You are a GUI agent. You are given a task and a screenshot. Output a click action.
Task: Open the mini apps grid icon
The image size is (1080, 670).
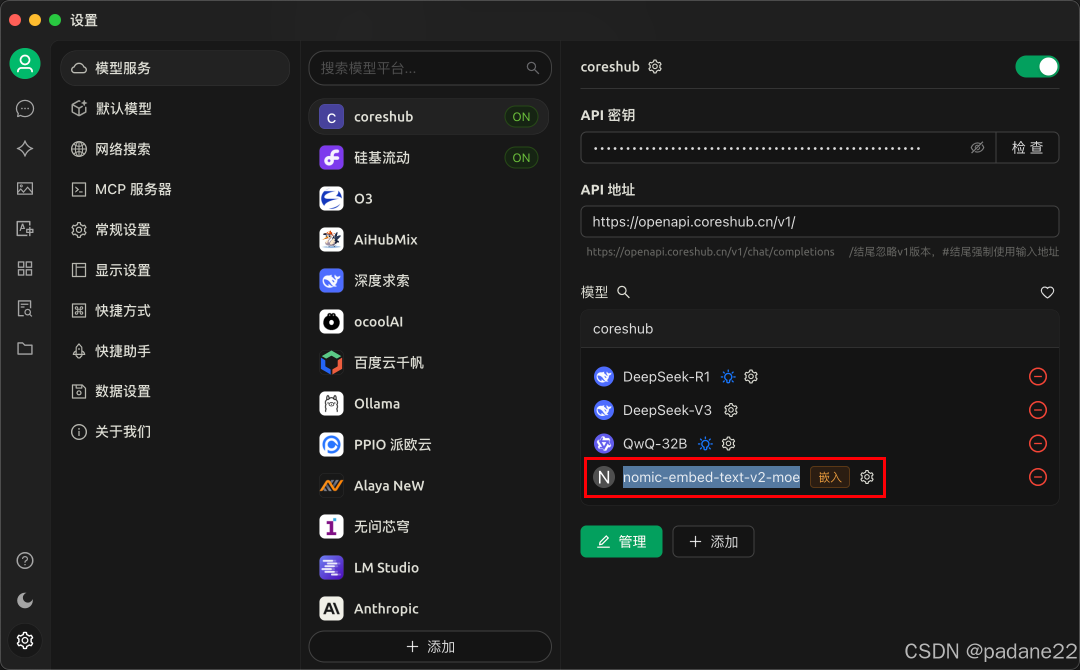[x=25, y=269]
